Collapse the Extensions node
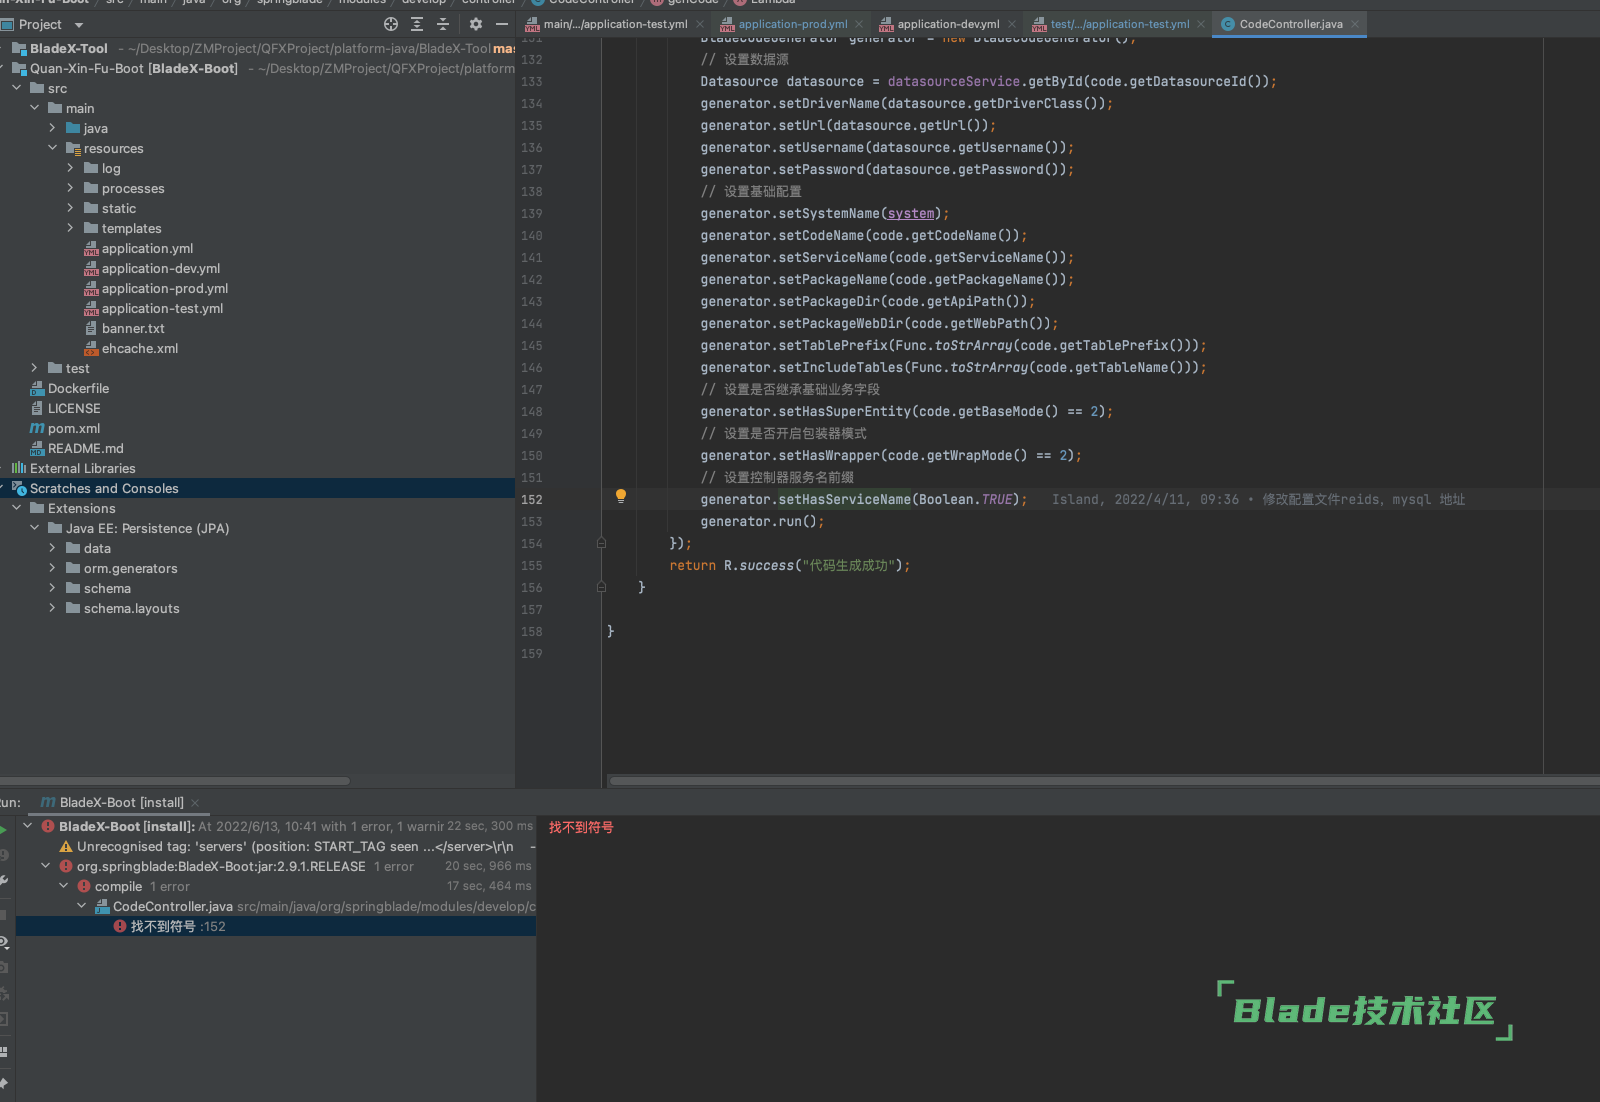The image size is (1600, 1102). 17,508
